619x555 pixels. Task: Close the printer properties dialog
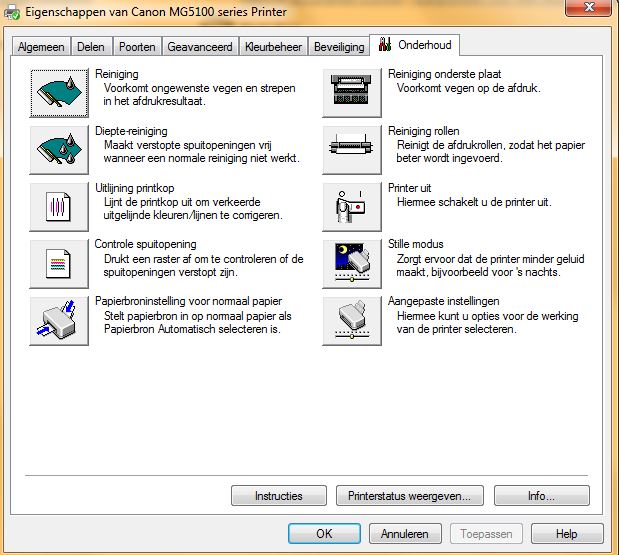coord(589,8)
